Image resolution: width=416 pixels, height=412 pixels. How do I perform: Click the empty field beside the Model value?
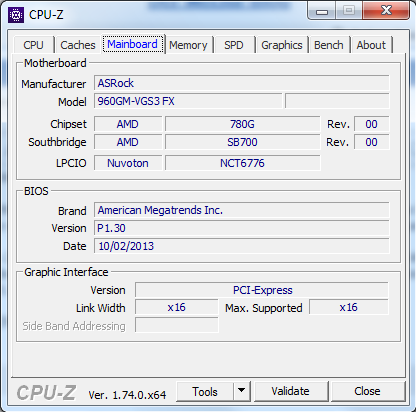pyautogui.click(x=337, y=101)
